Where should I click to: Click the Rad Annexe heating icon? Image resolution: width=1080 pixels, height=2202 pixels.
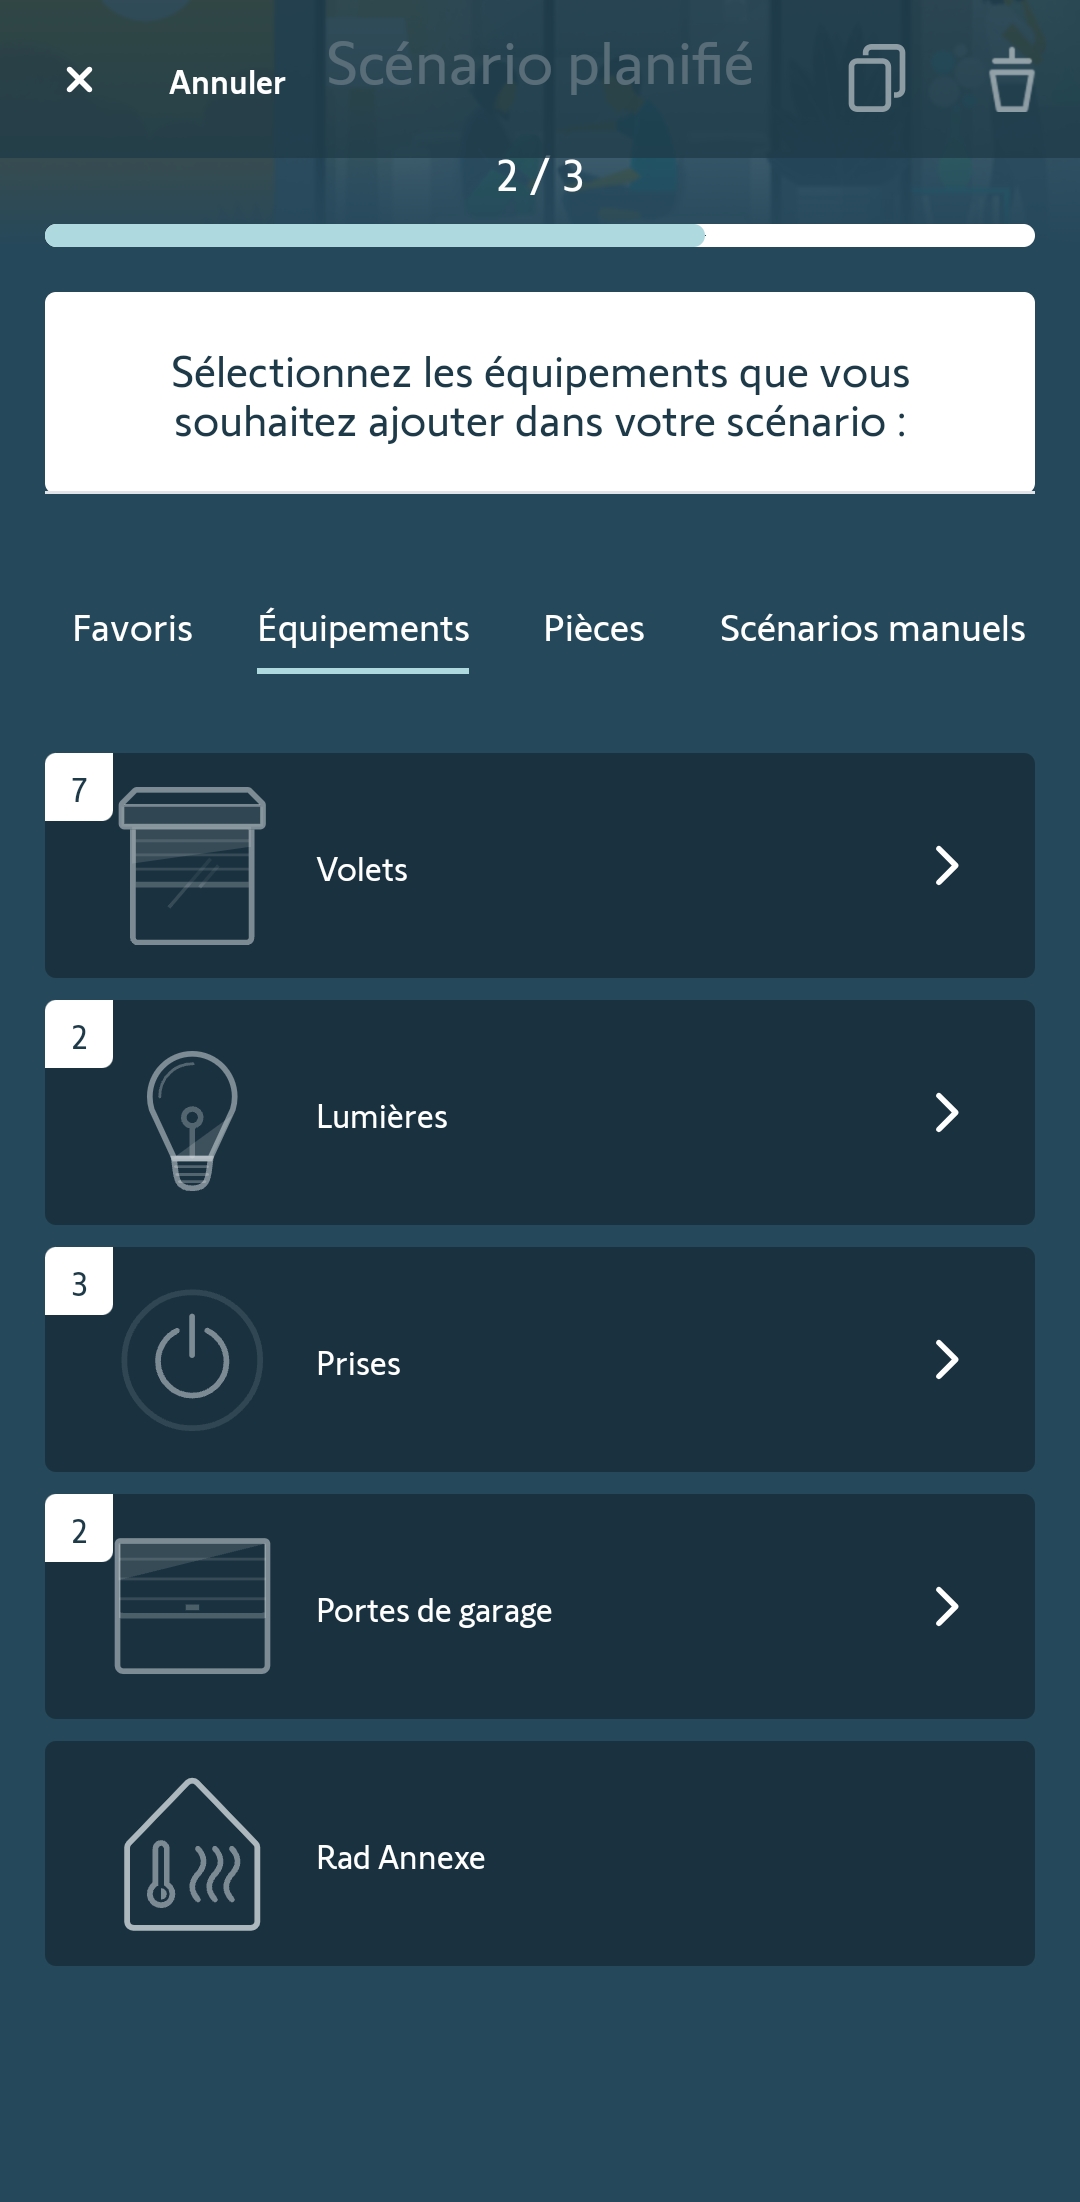[x=192, y=1855]
